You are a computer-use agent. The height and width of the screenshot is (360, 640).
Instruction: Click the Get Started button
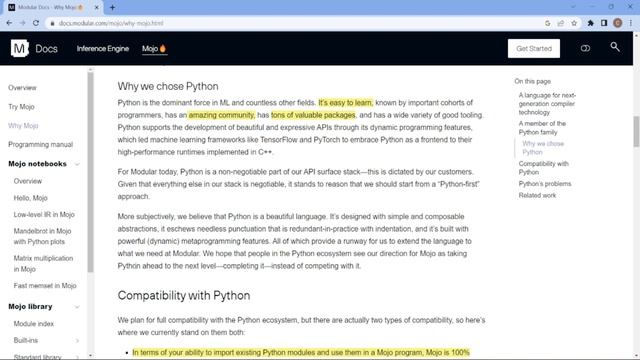(x=533, y=49)
